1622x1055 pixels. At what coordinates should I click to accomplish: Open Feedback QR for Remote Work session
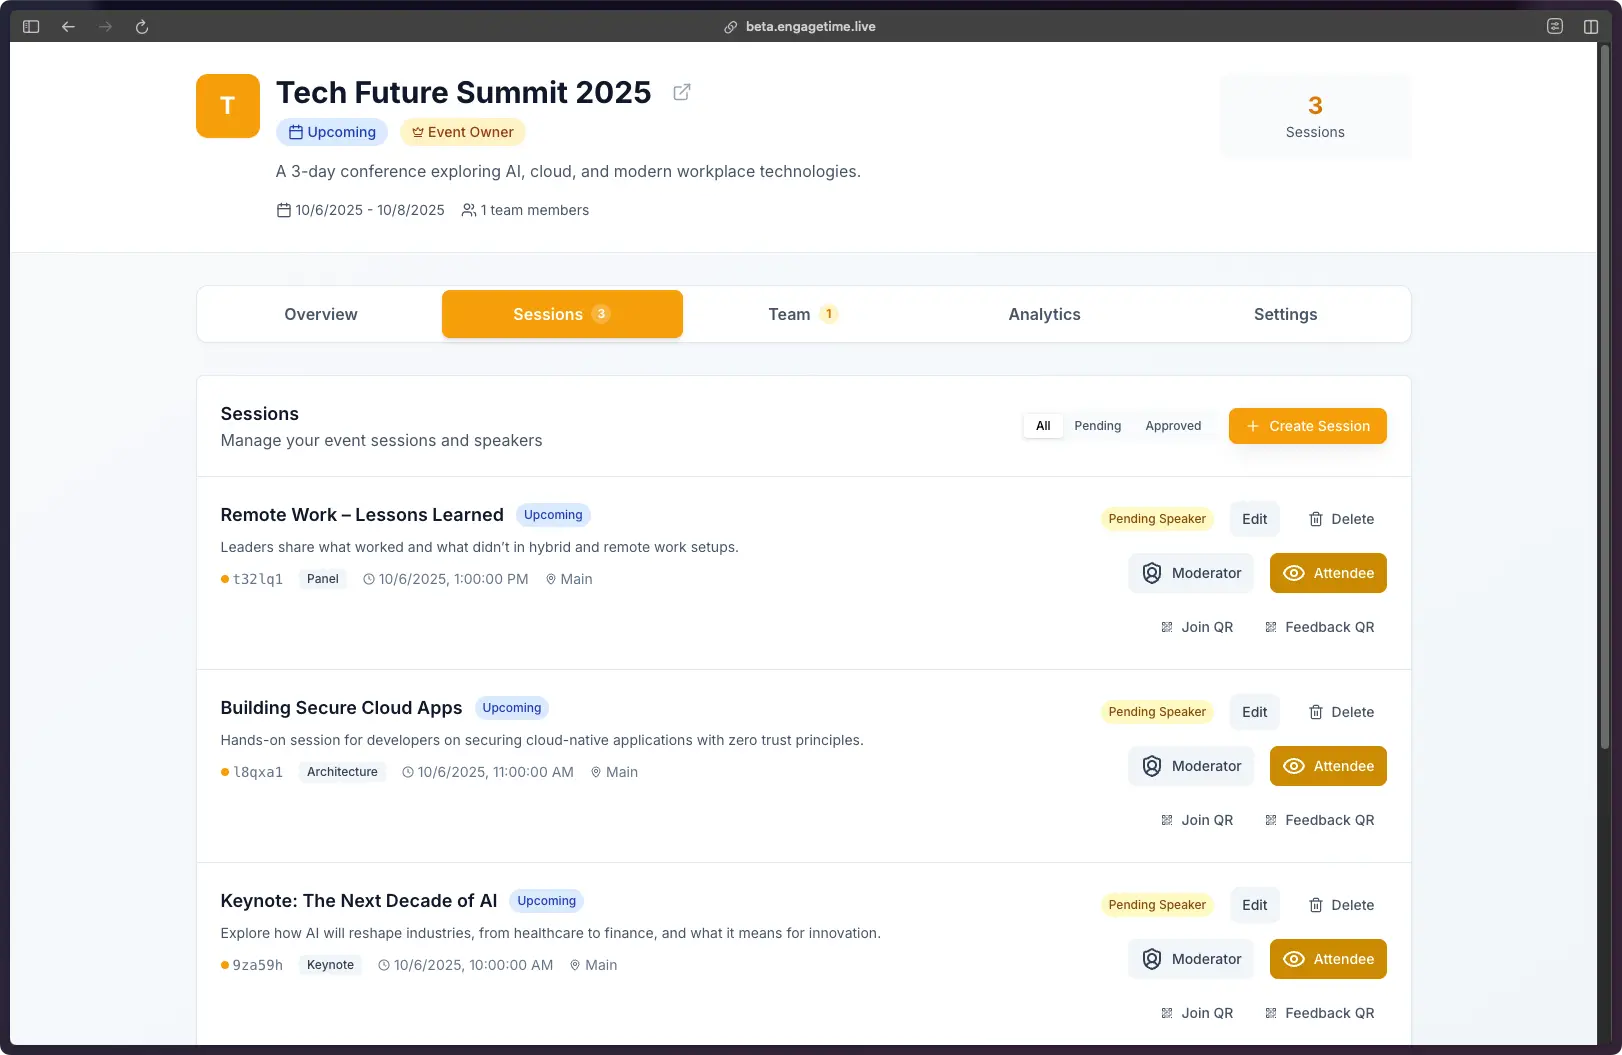click(x=1320, y=627)
